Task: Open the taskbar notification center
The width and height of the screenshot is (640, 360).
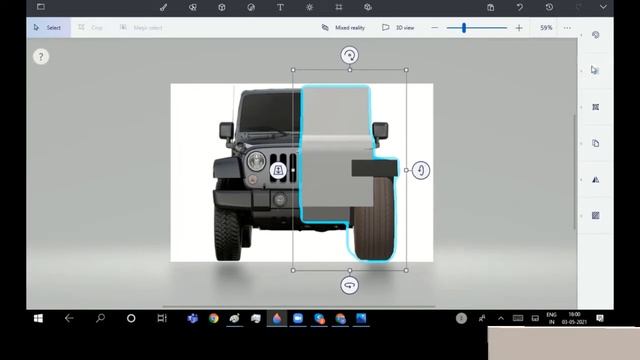Action: (x=600, y=318)
